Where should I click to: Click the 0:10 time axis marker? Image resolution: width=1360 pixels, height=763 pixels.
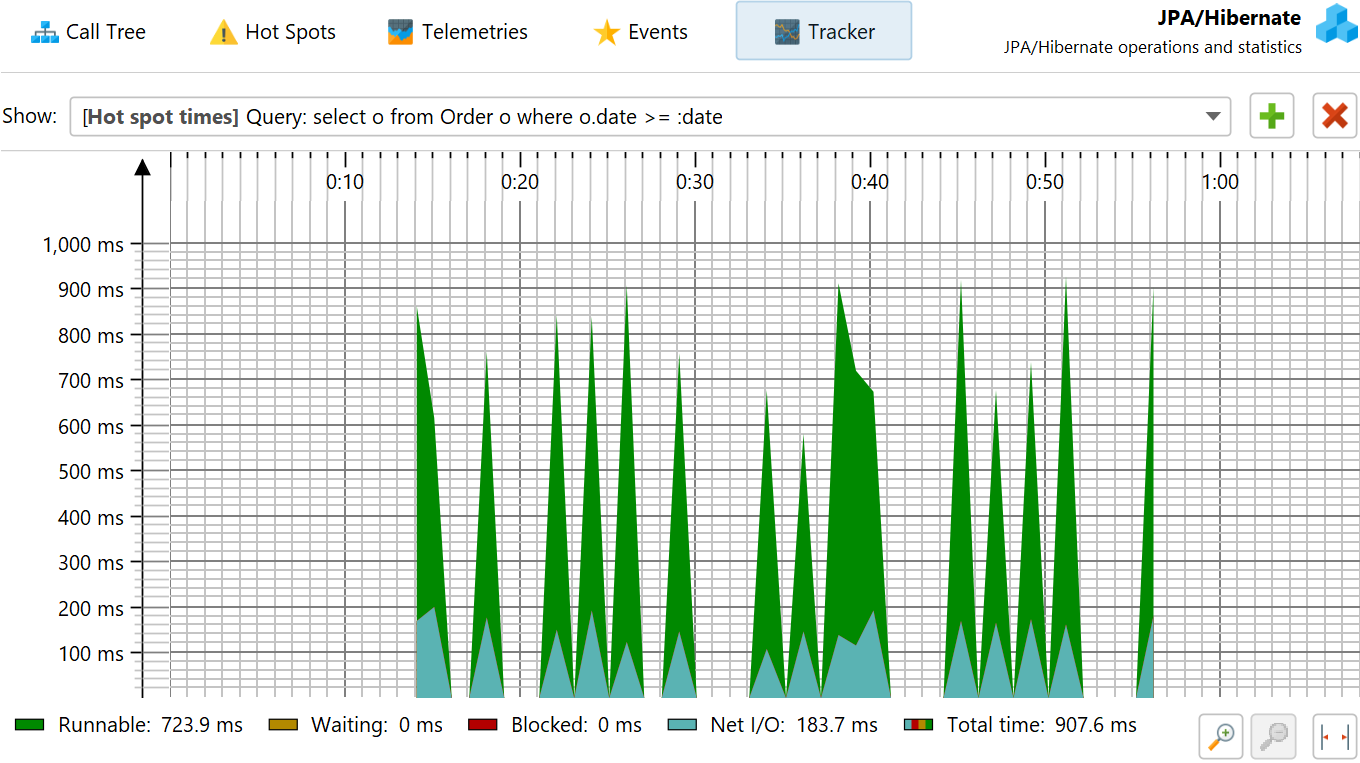pos(345,182)
